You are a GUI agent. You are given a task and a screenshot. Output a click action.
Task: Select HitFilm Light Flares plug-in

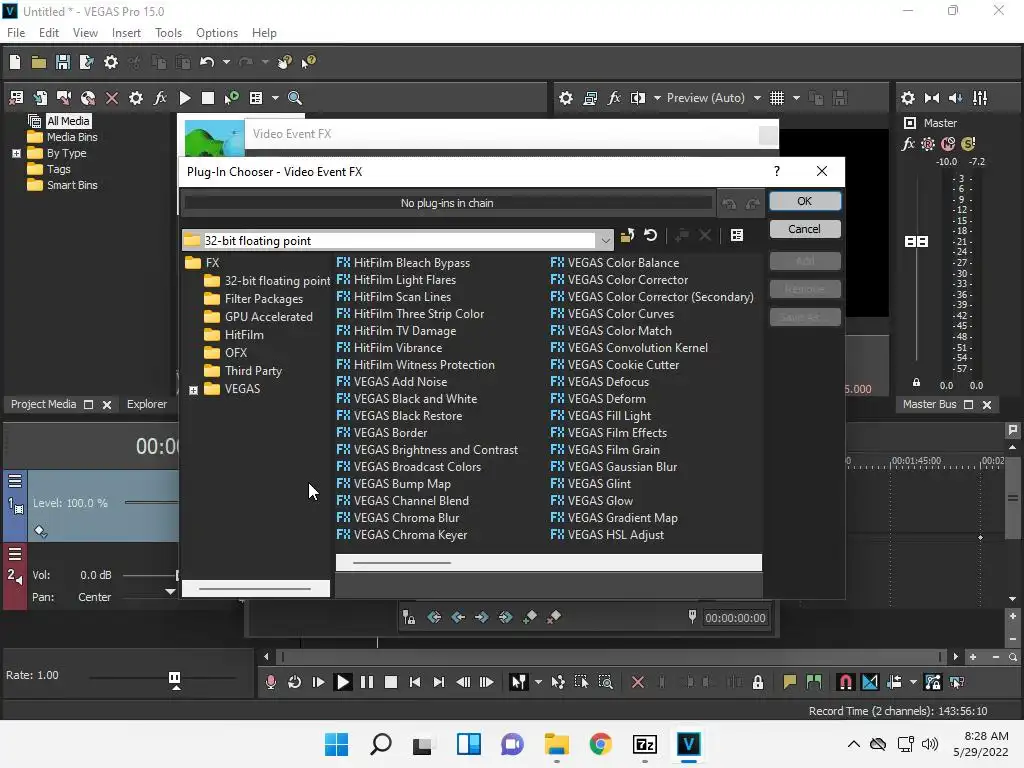[x=396, y=280]
